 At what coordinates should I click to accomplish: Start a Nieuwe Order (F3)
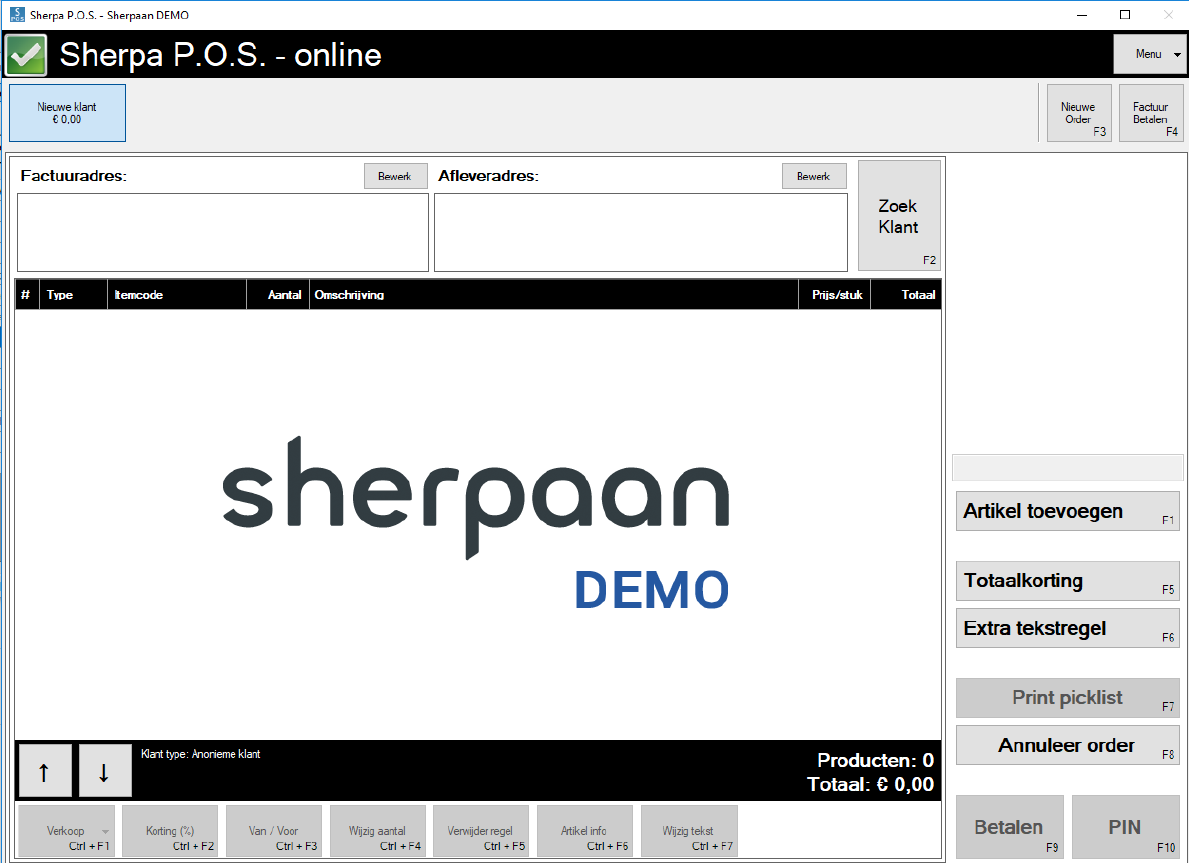(1079, 113)
